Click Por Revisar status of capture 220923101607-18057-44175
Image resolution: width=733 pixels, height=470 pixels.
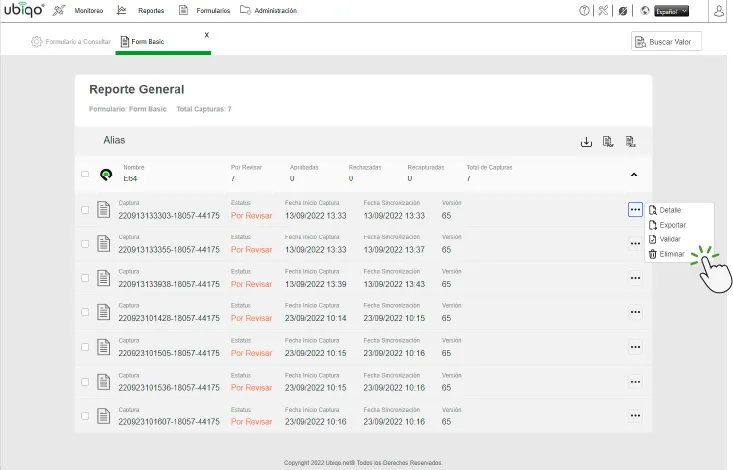(251, 422)
